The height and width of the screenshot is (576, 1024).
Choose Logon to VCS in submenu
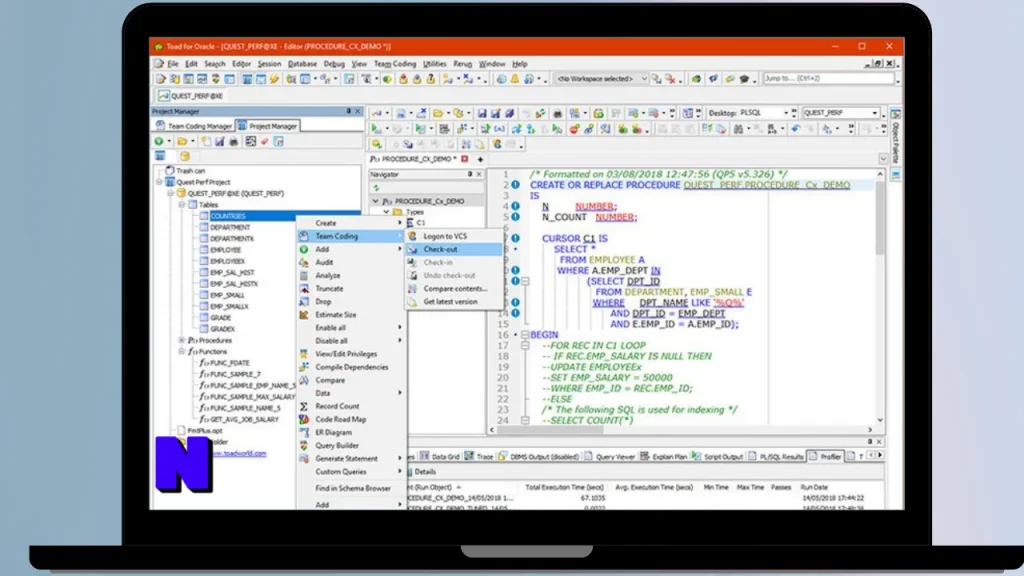[x=454, y=236]
